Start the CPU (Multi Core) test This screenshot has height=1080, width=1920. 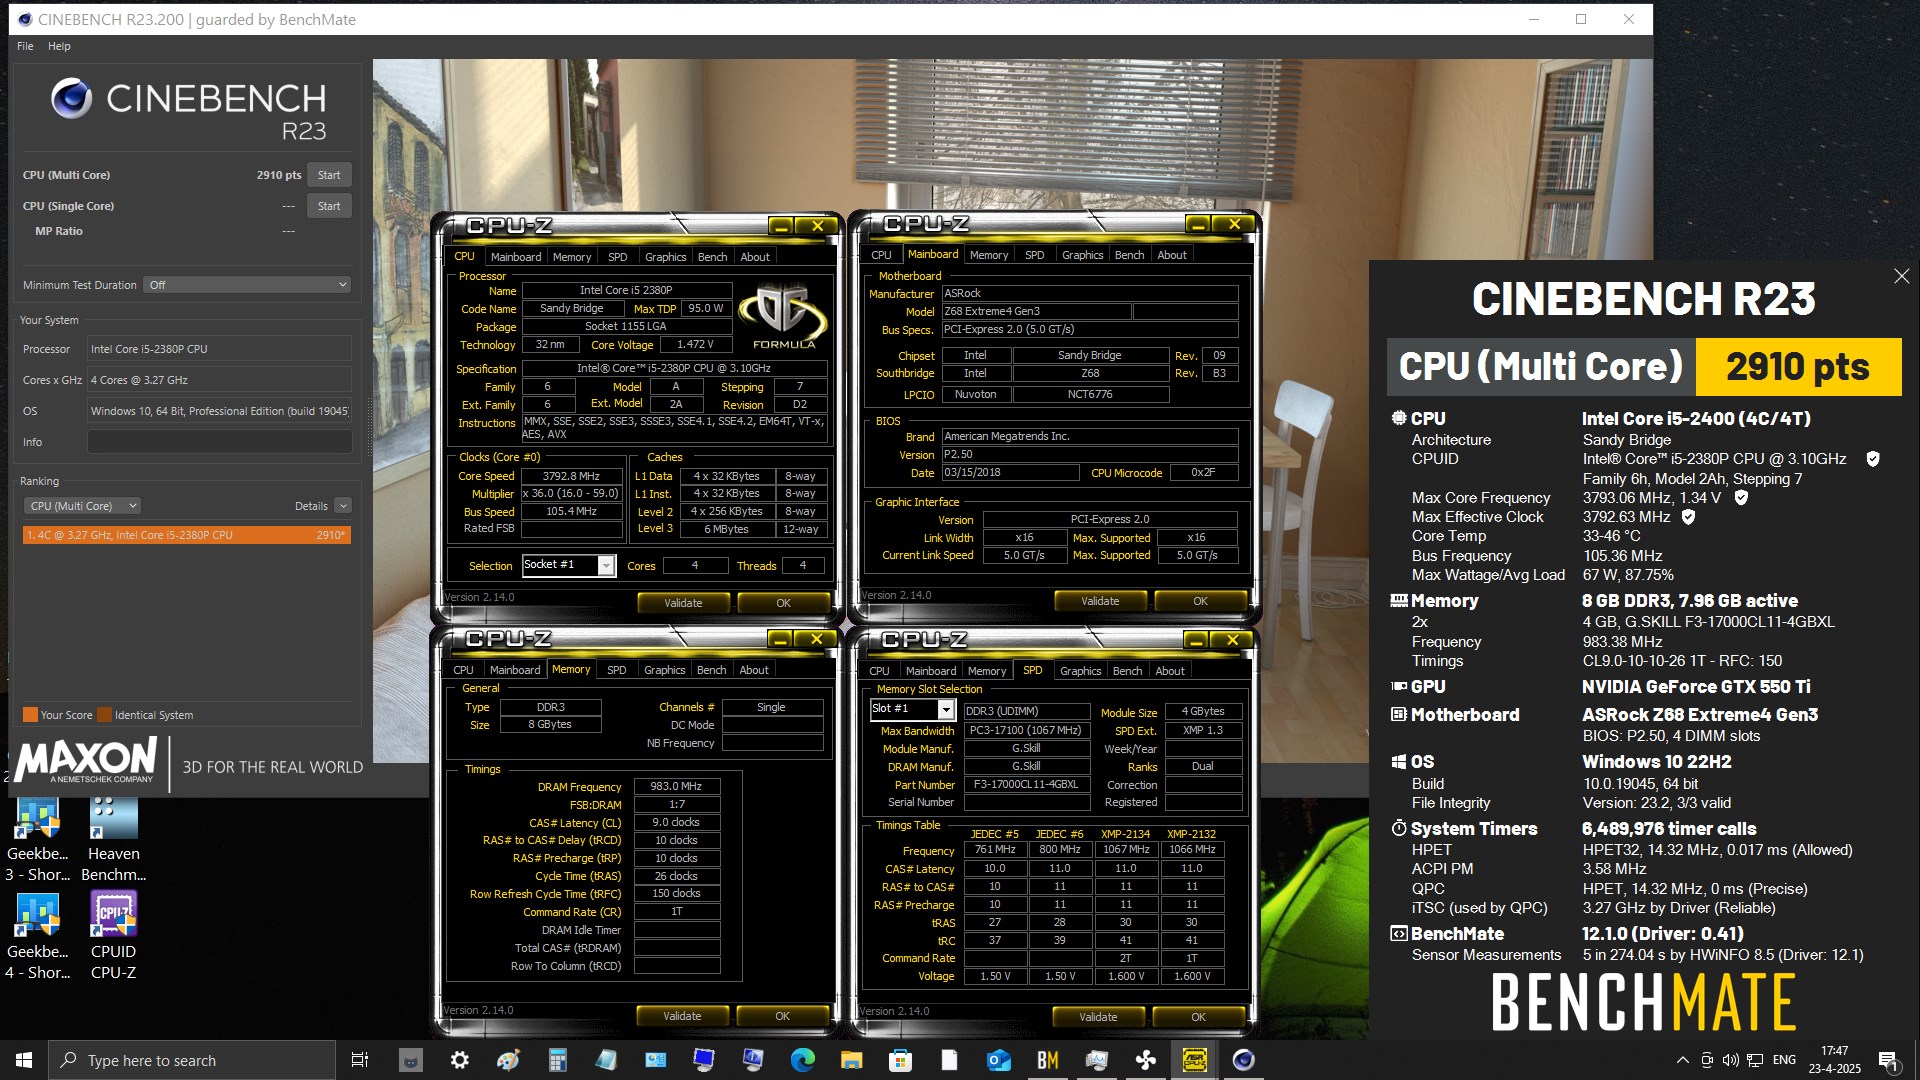(x=329, y=175)
